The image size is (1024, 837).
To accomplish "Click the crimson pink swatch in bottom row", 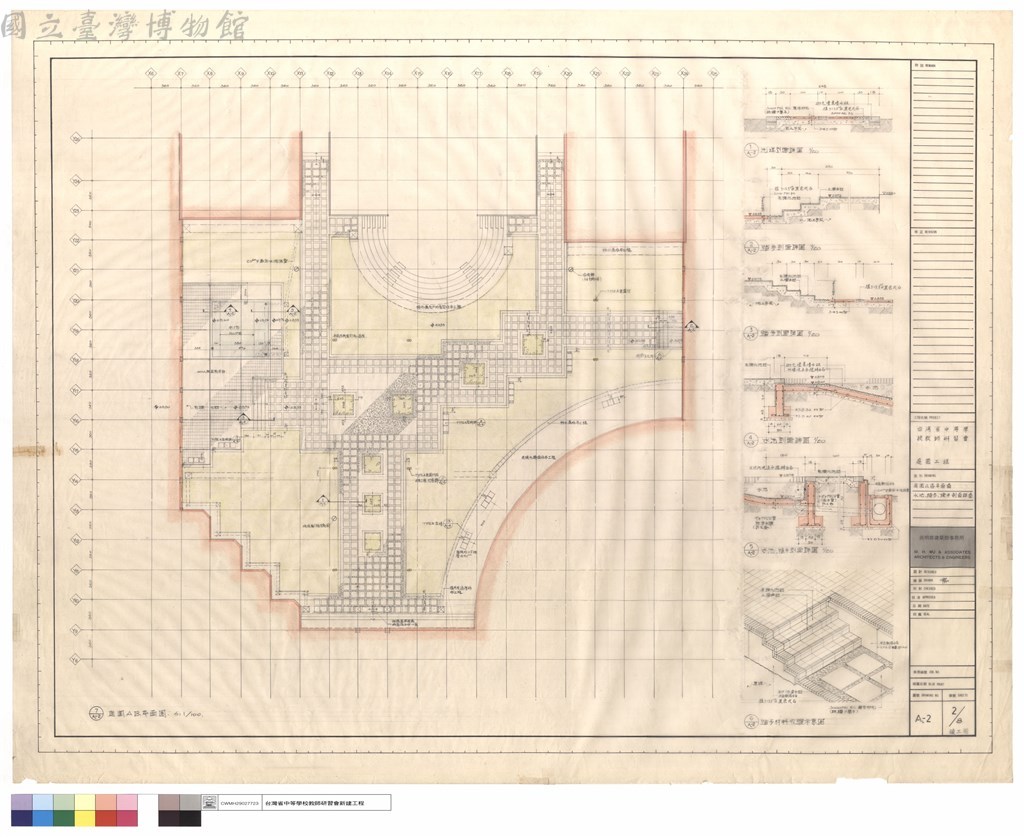I will coord(127,818).
